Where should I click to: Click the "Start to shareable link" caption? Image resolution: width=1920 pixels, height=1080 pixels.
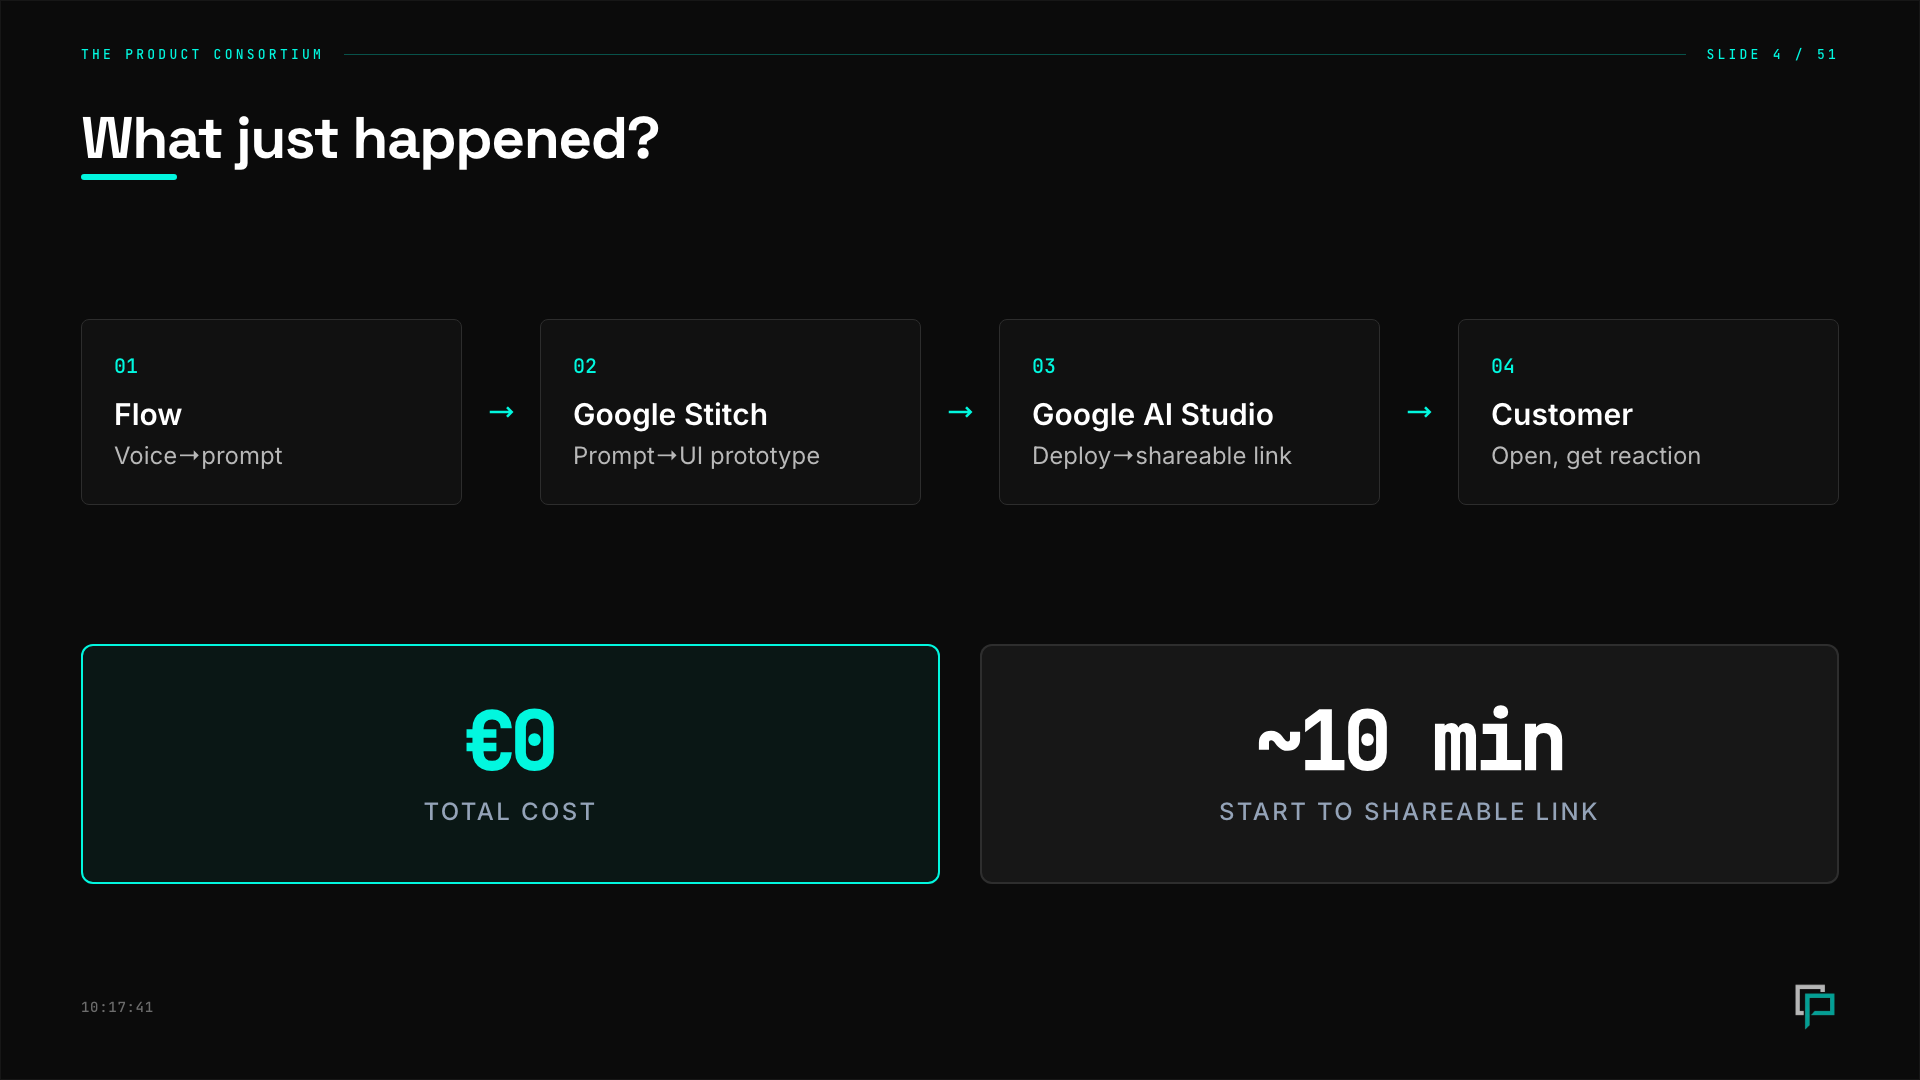coord(1409,812)
